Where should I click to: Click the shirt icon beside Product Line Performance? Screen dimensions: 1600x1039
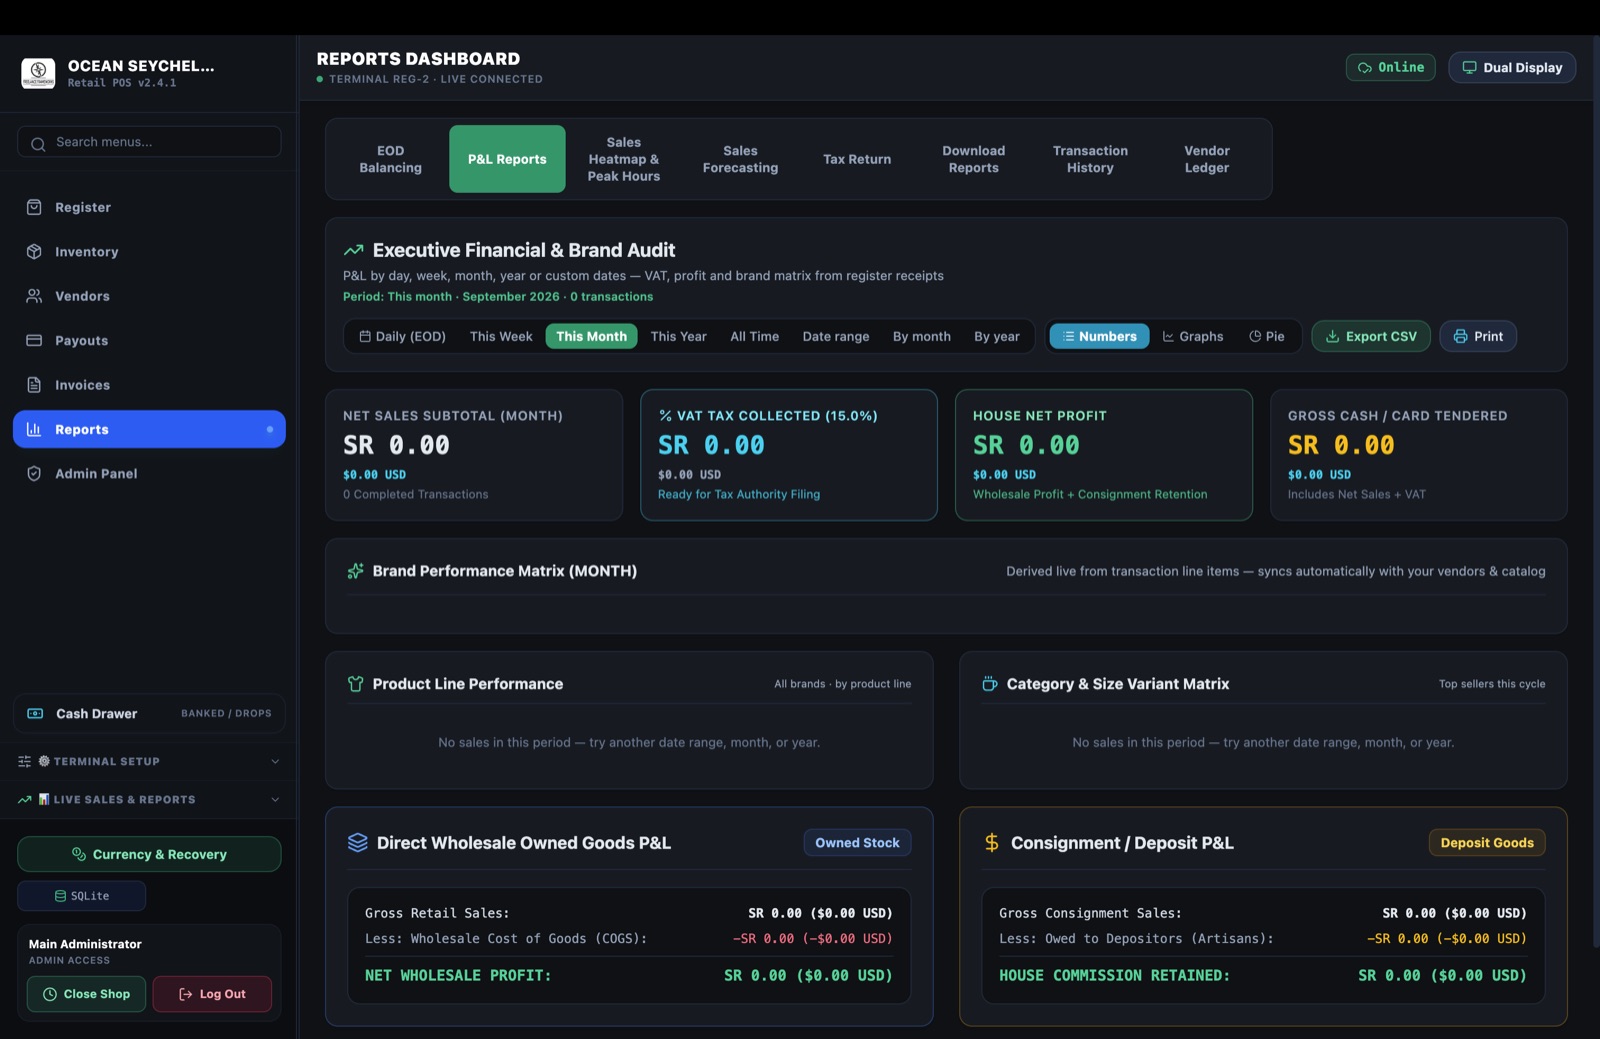(x=355, y=684)
